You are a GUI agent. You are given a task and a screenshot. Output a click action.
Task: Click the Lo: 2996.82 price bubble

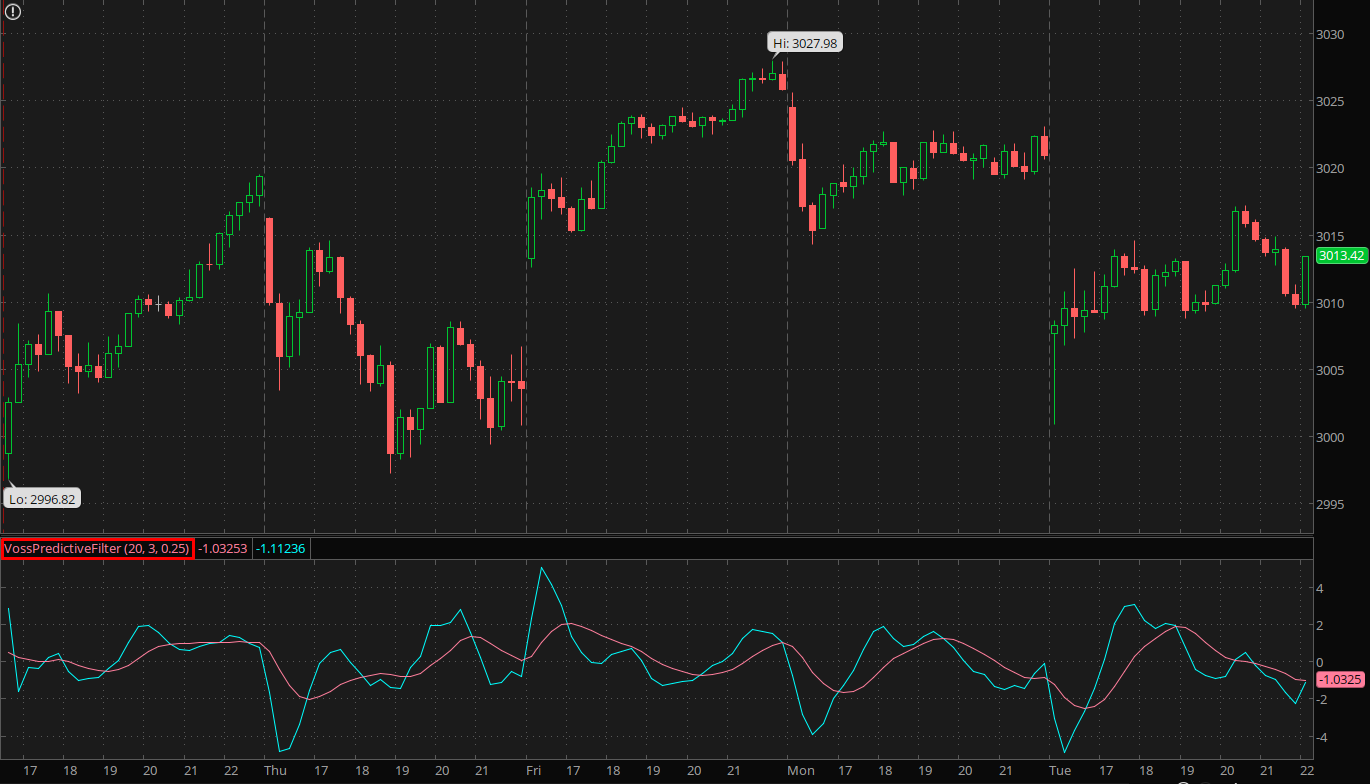42,498
